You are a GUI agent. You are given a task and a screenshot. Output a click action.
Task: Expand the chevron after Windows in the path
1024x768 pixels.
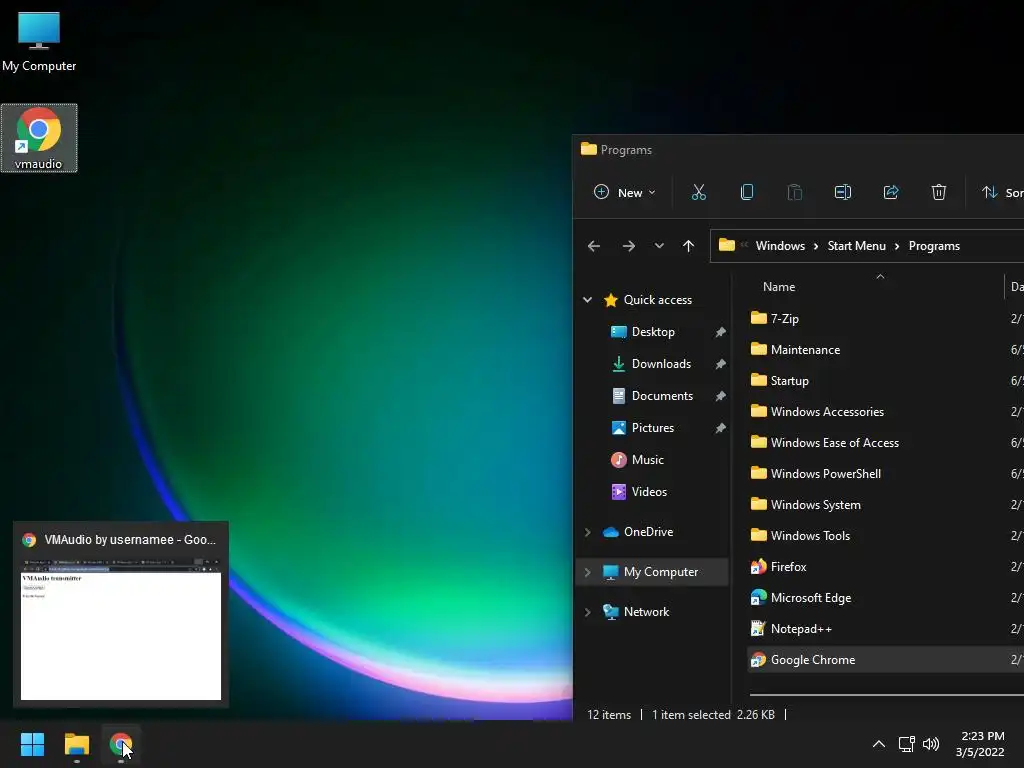tap(816, 246)
